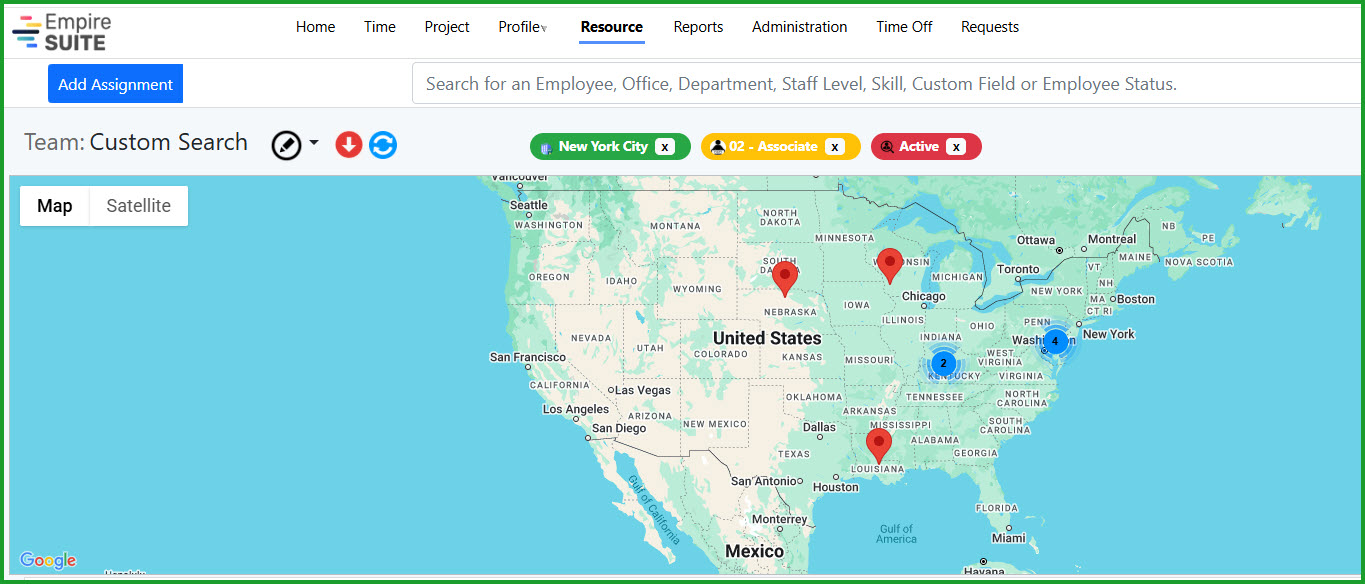This screenshot has height=584, width=1365.
Task: Open the cluster marker showing 4
Action: point(1055,341)
